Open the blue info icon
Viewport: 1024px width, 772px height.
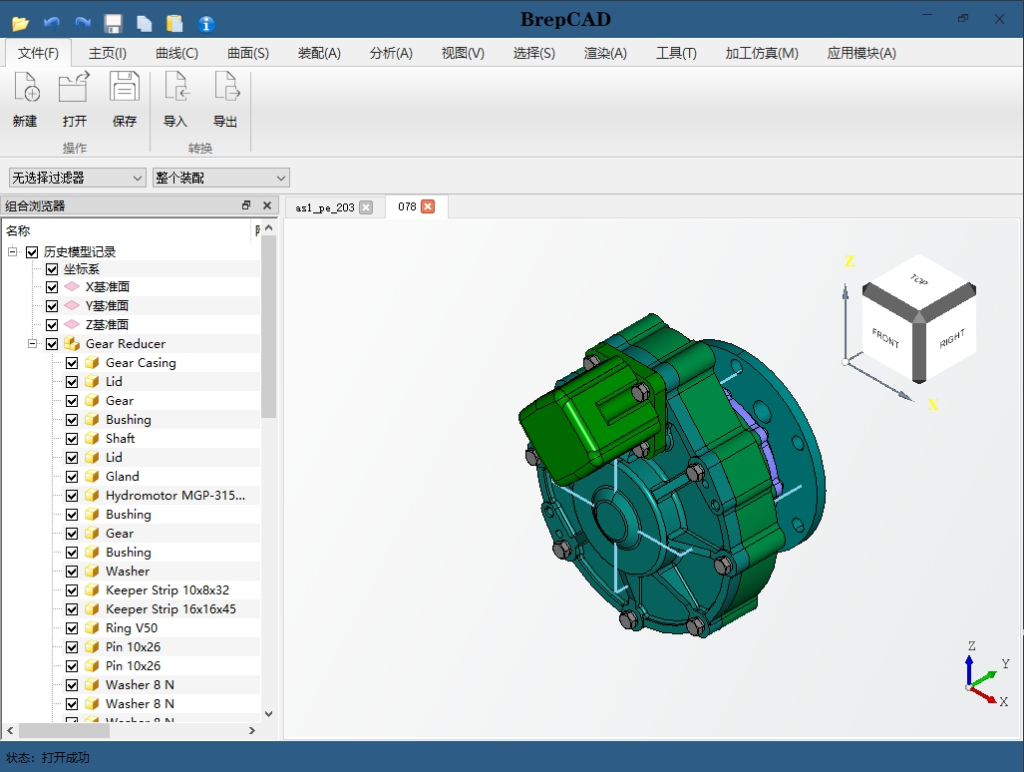206,24
